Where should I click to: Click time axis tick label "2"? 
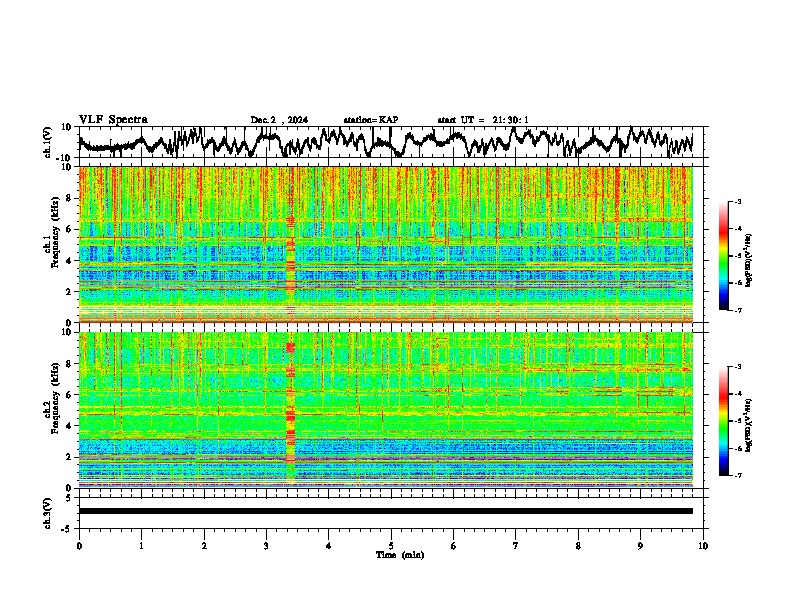click(204, 546)
